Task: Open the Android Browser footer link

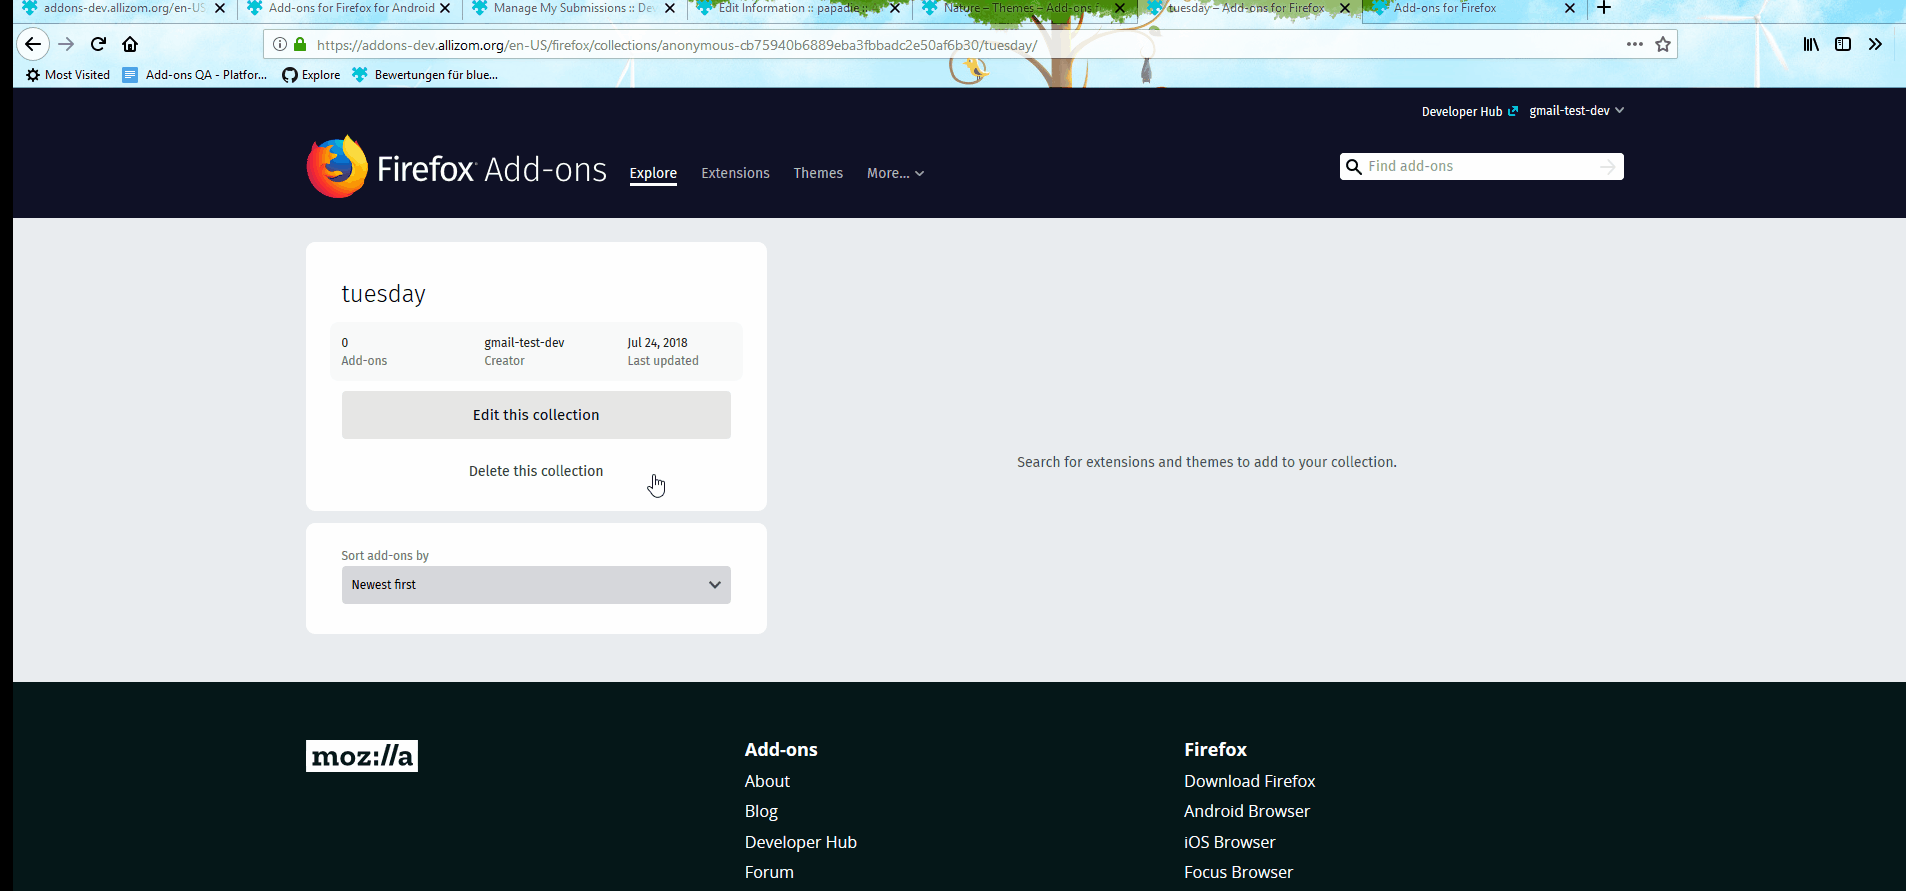Action: 1246,811
